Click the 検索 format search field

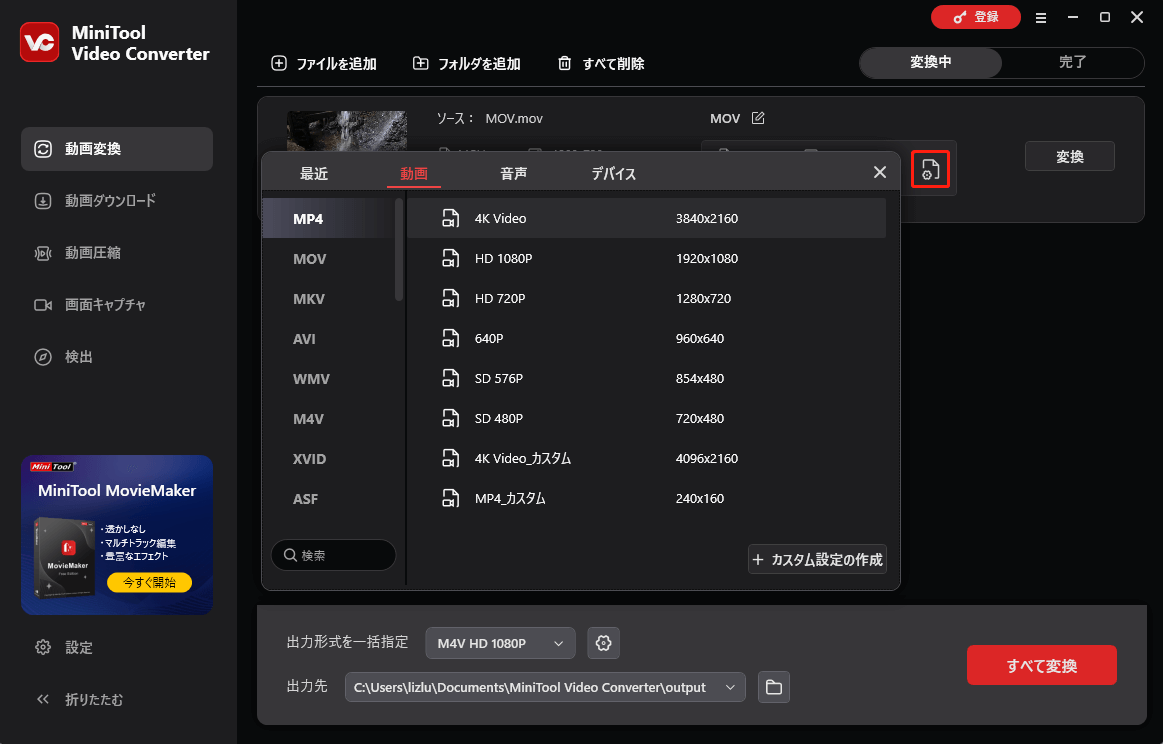[x=333, y=556]
